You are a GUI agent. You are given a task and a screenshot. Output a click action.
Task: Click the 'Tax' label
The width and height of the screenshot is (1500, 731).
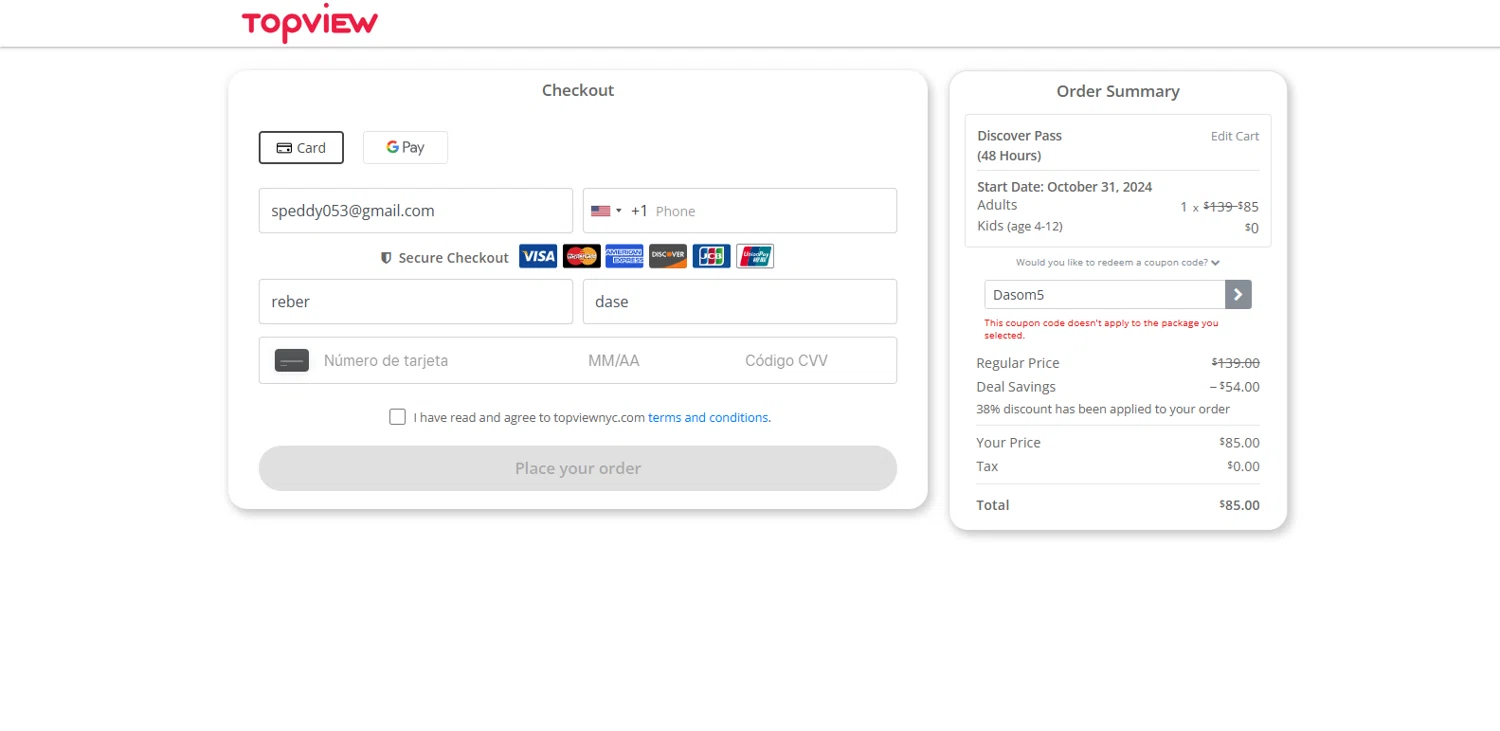click(988, 467)
